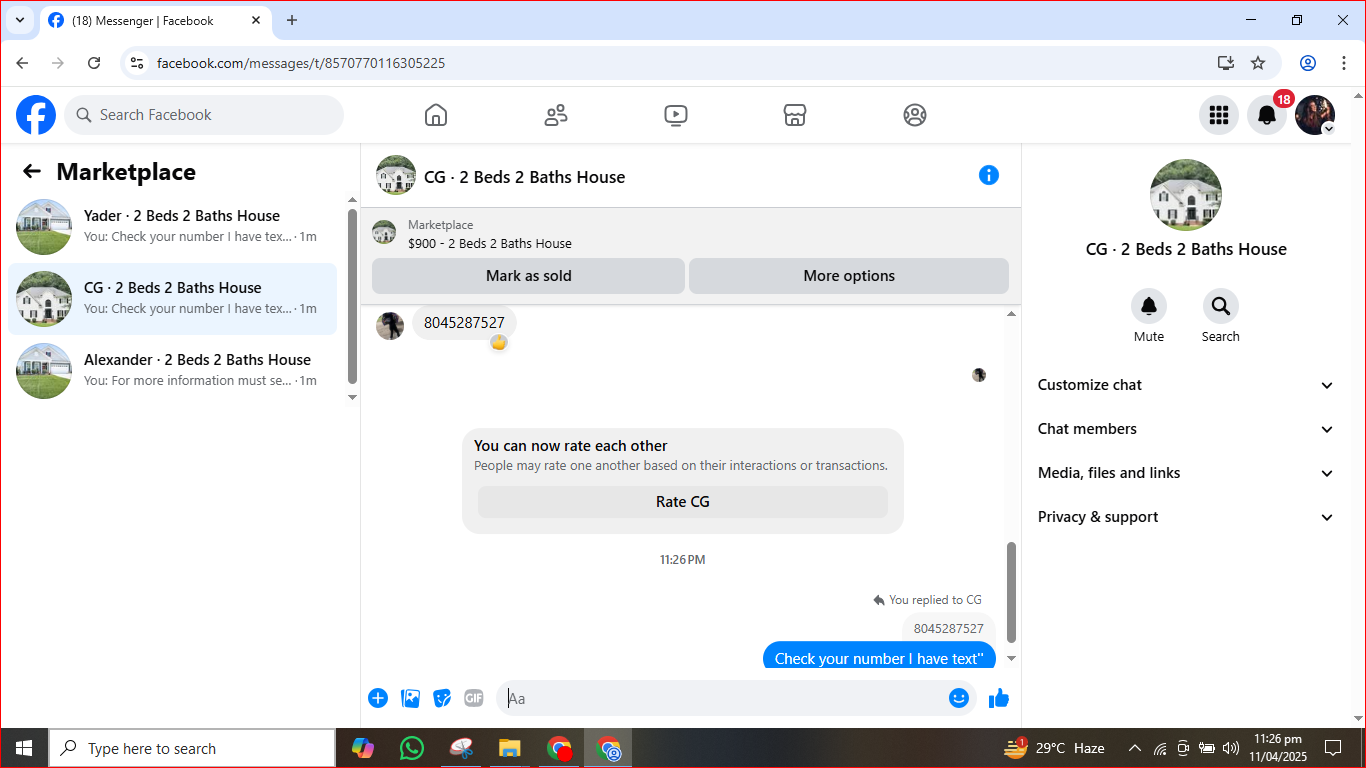
Task: Click the chat messages vertical scrollbar
Action: click(x=1011, y=592)
